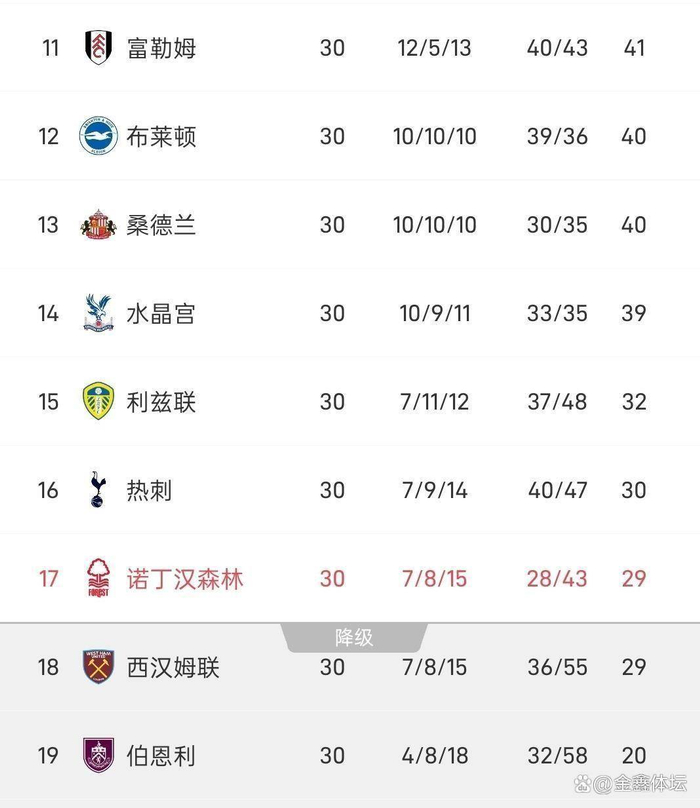
Task: Click the Burnley club crest
Action: point(99,755)
